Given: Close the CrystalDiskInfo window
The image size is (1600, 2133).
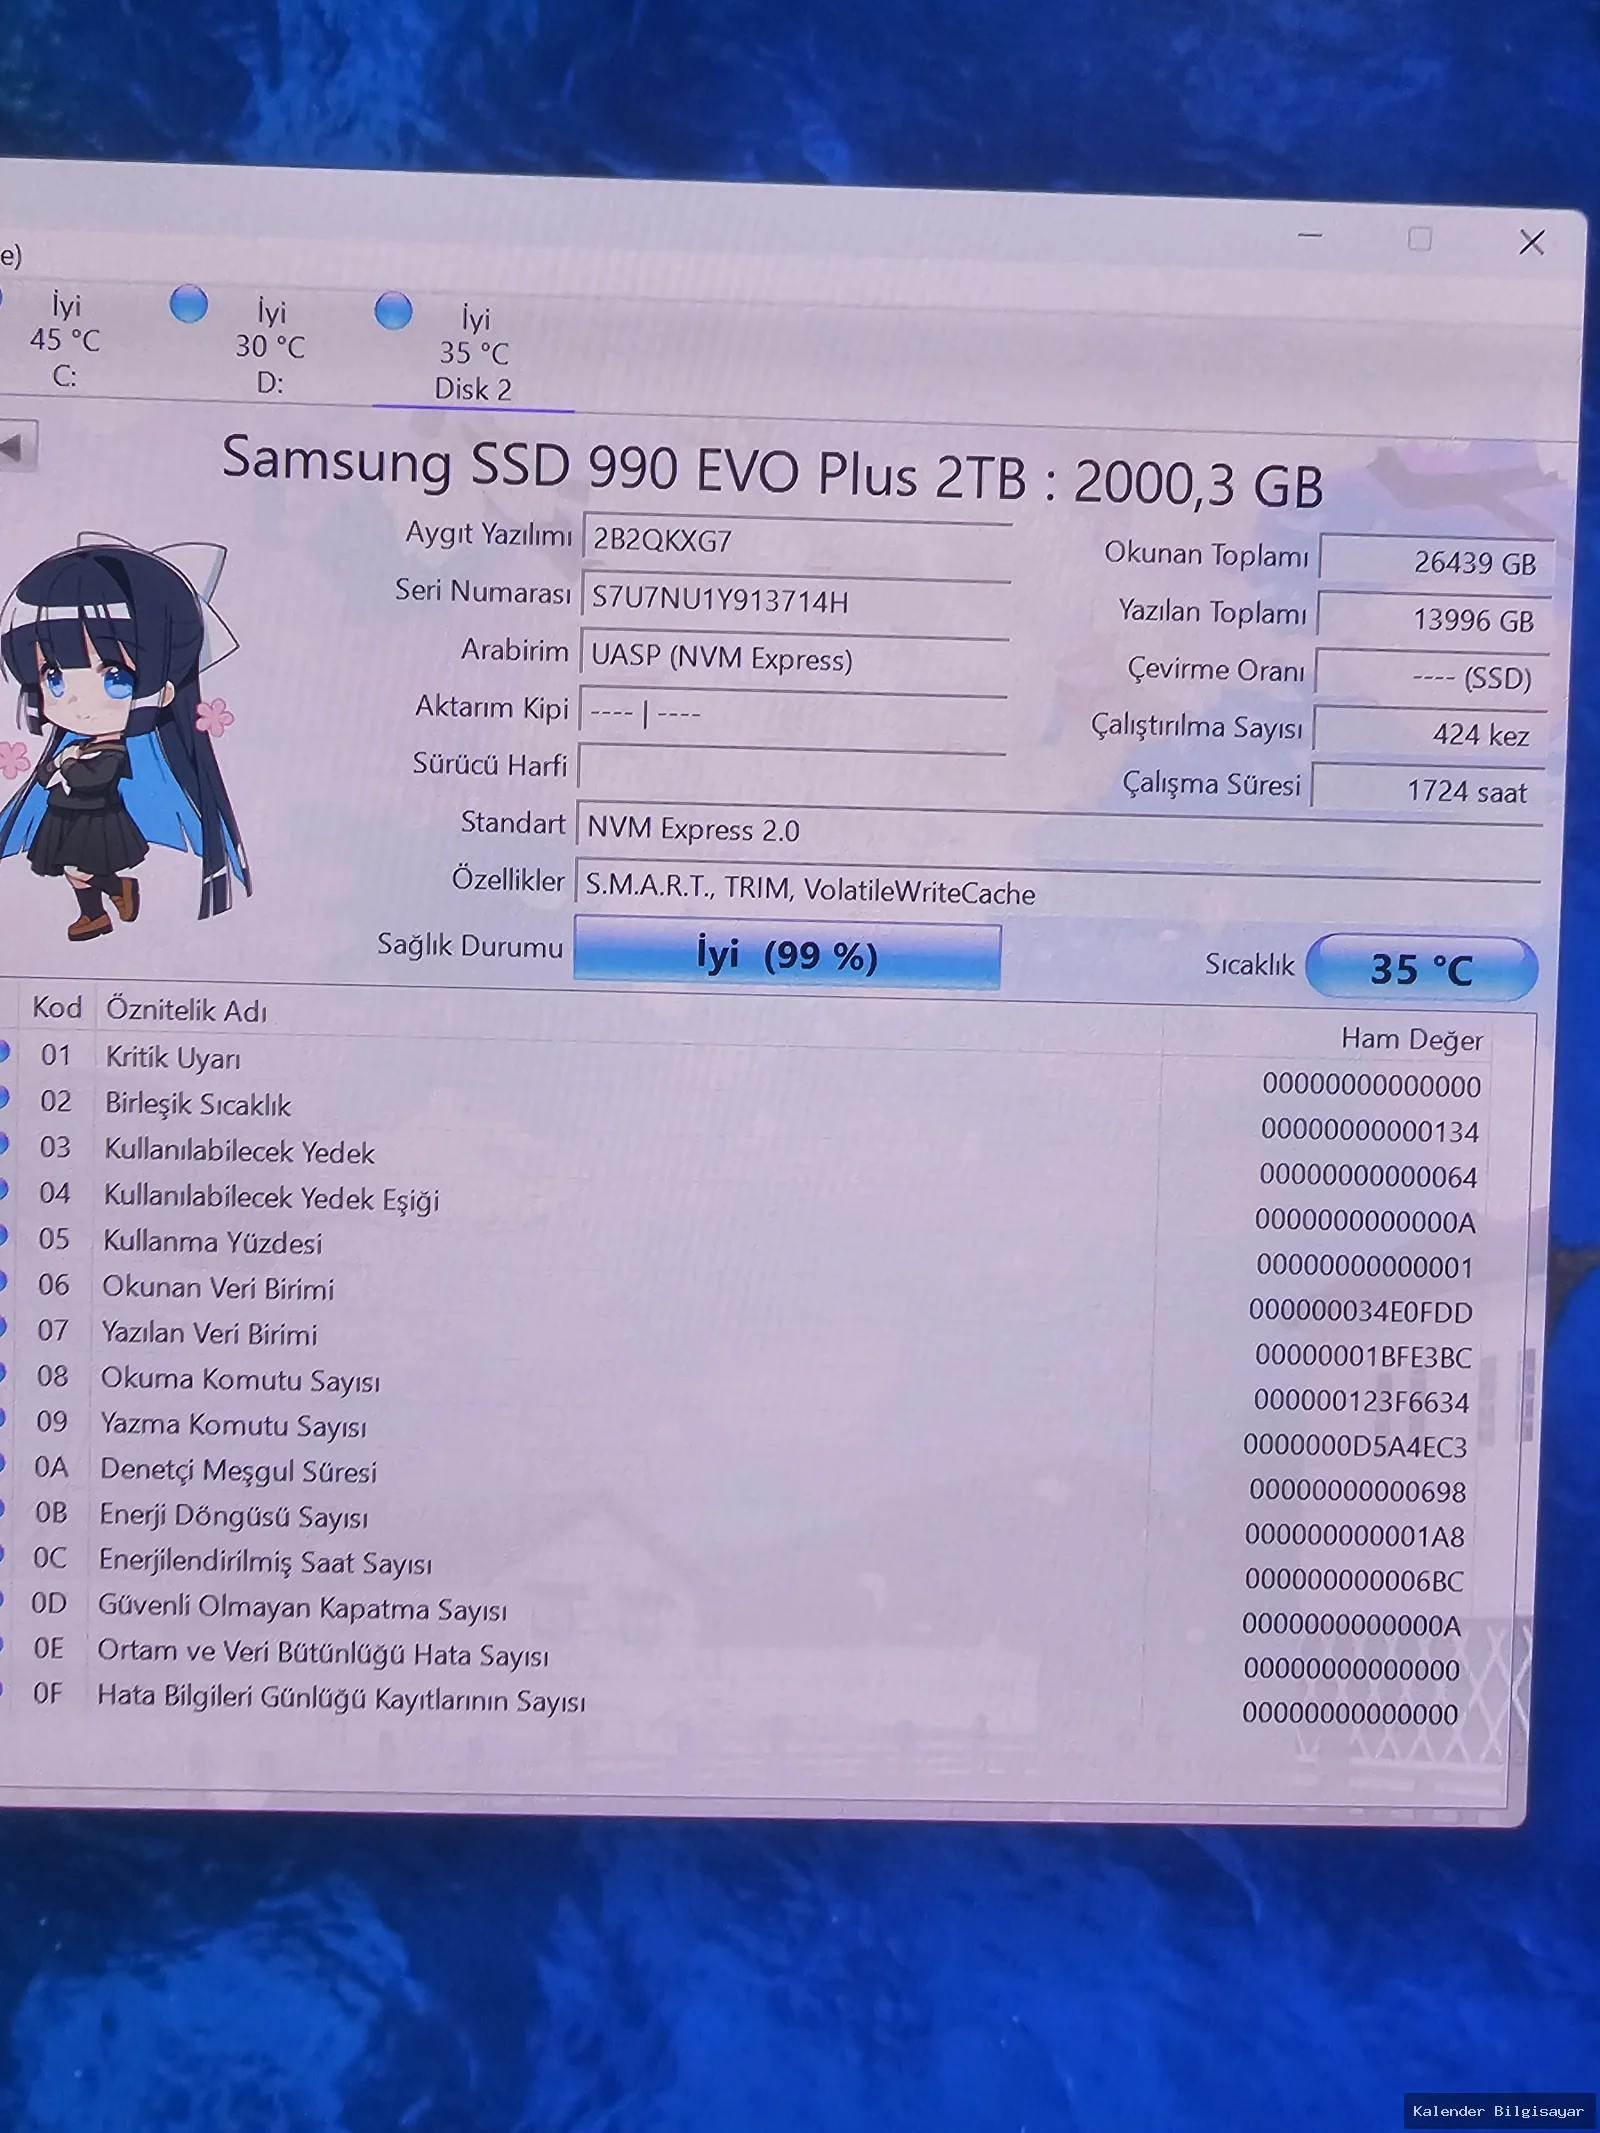Looking at the screenshot, I should click(1532, 242).
